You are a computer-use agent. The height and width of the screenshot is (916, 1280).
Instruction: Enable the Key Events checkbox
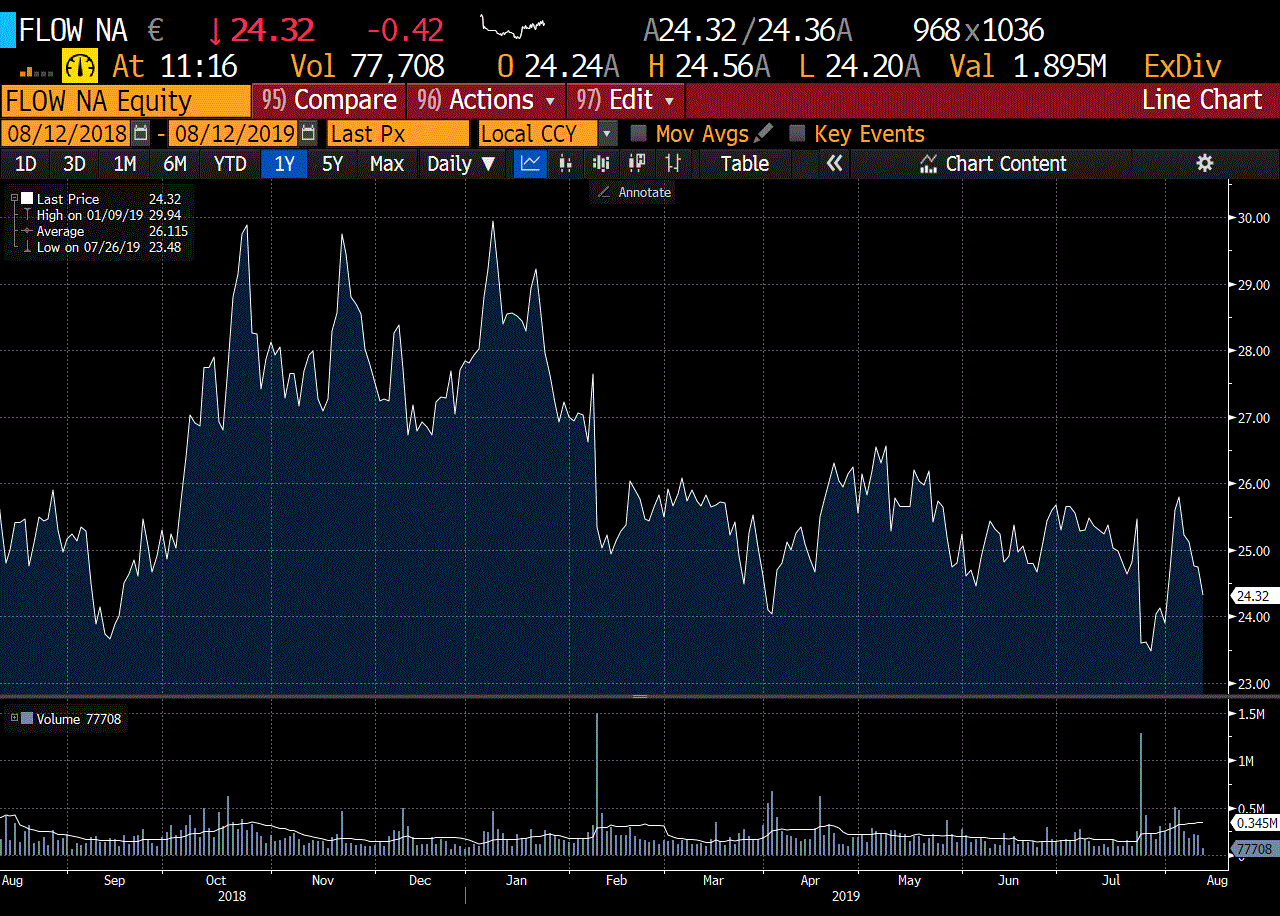coord(797,133)
